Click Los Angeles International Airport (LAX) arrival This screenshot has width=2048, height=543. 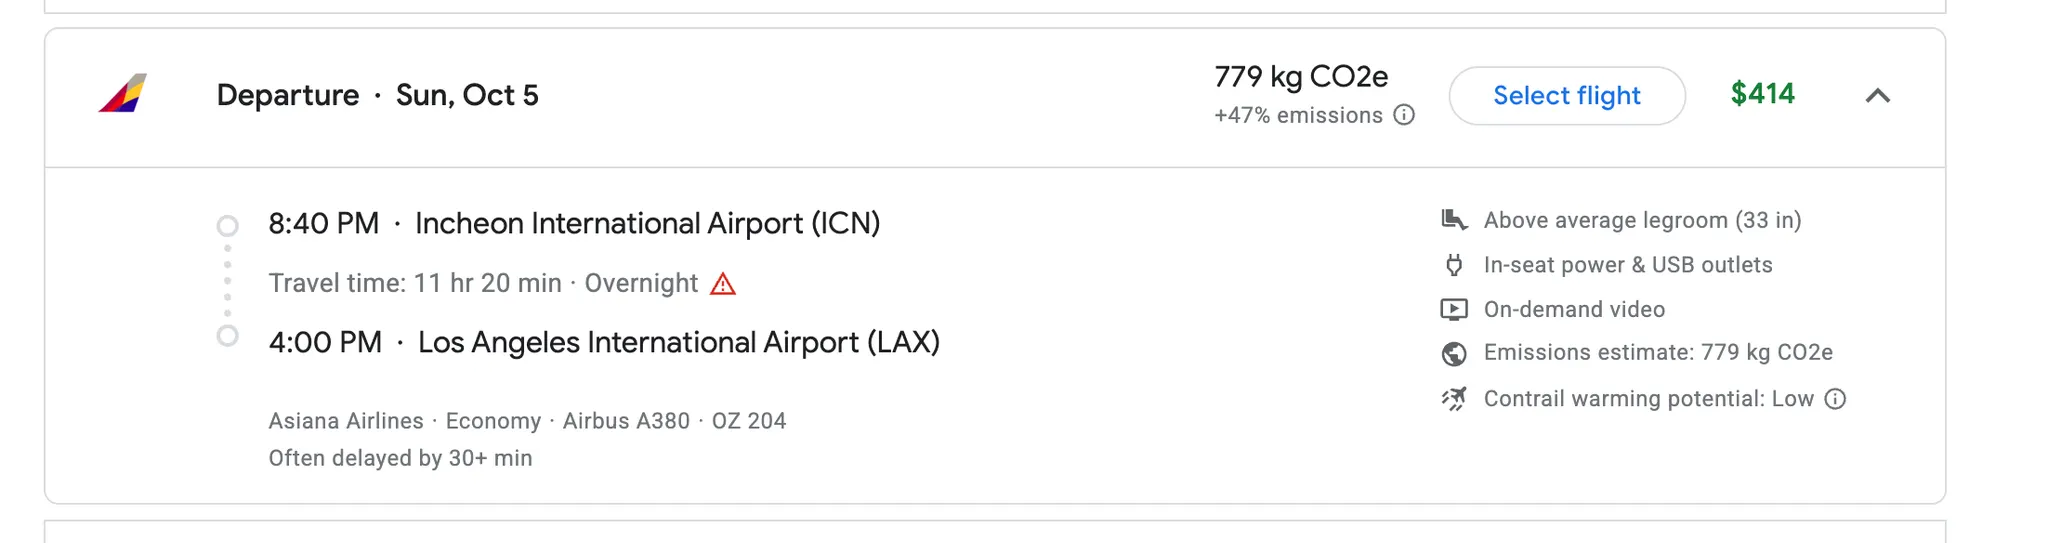point(678,342)
